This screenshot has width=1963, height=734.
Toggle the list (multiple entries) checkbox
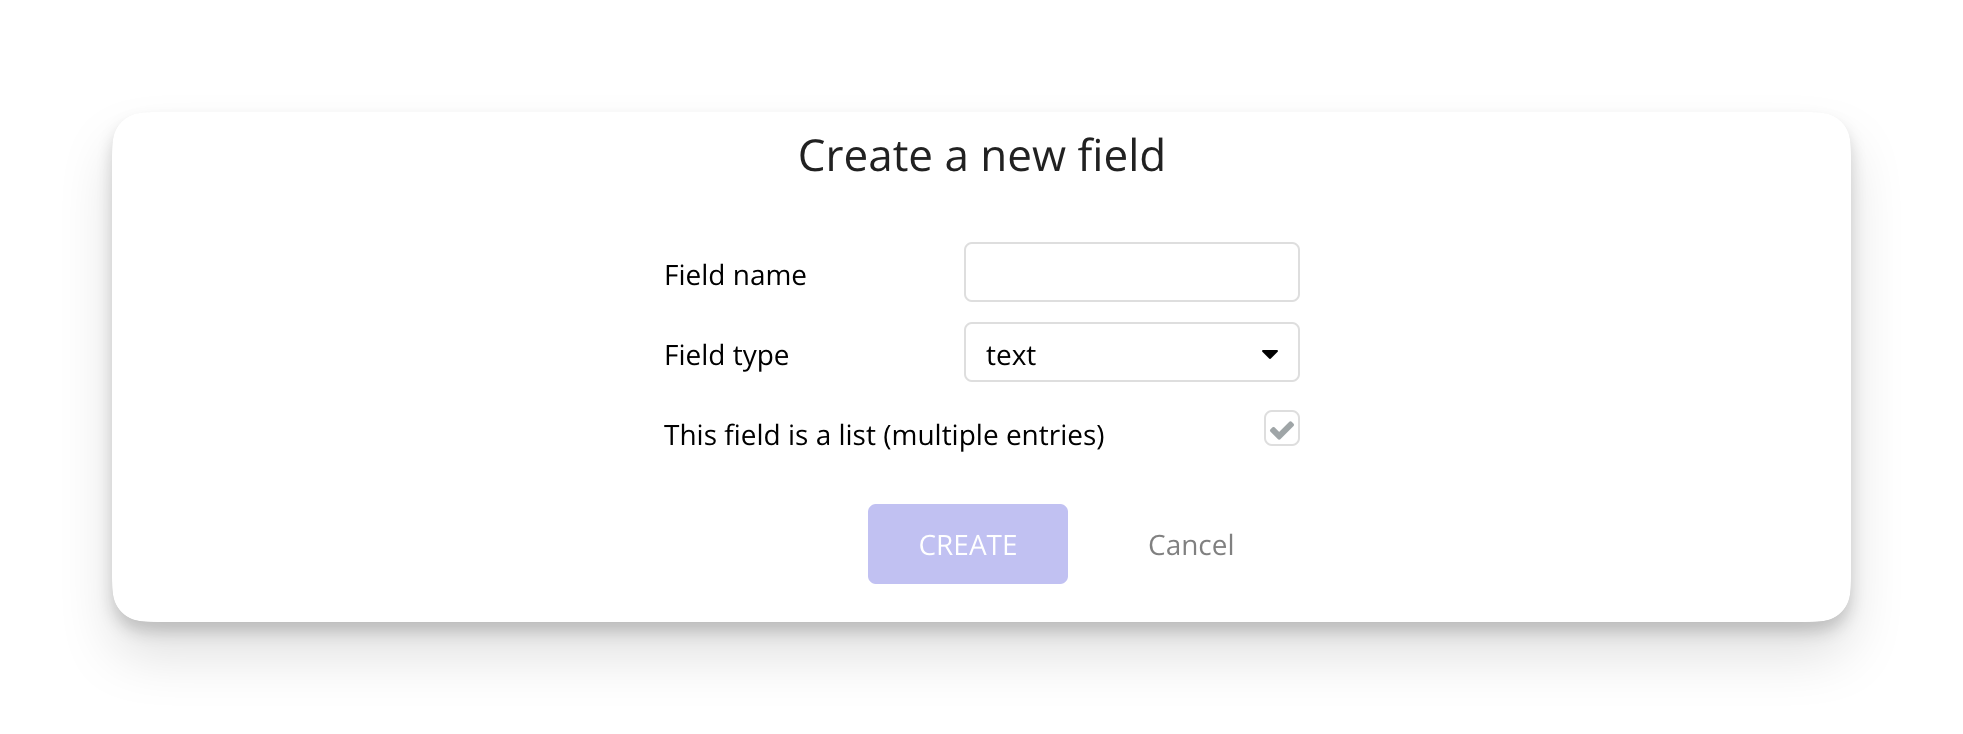click(x=1281, y=428)
